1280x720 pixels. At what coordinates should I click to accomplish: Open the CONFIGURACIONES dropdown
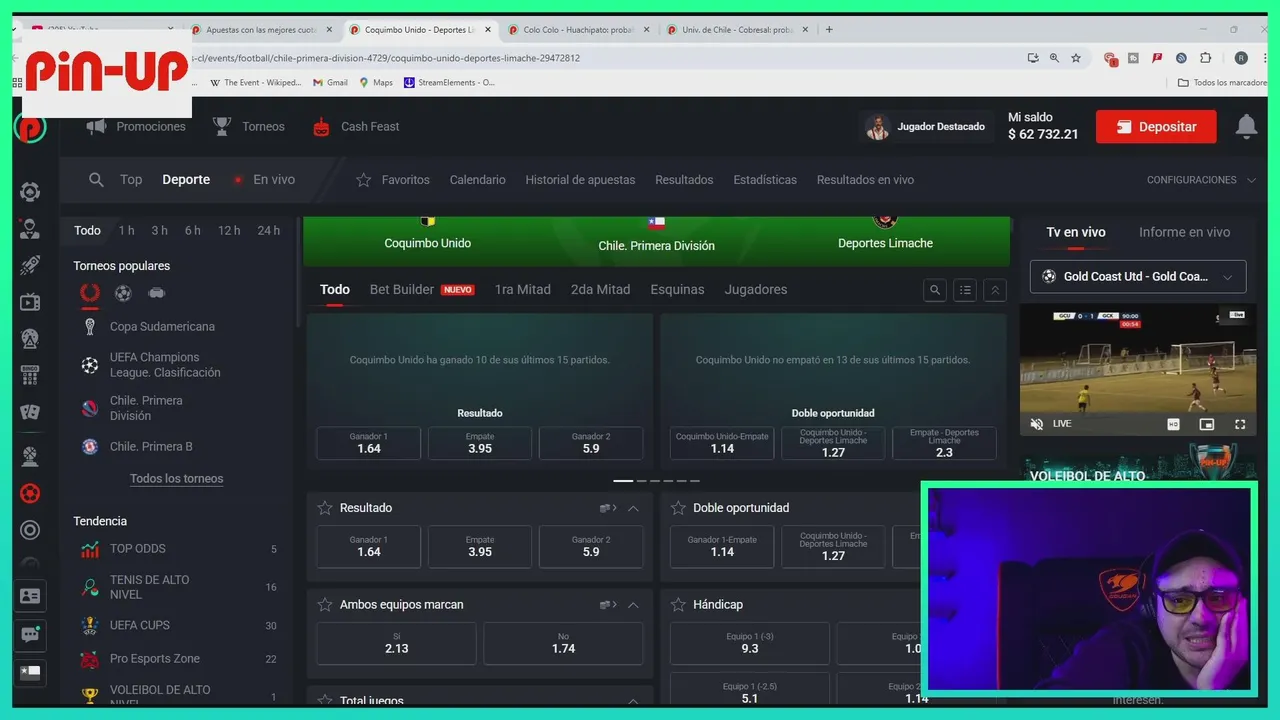(1201, 180)
